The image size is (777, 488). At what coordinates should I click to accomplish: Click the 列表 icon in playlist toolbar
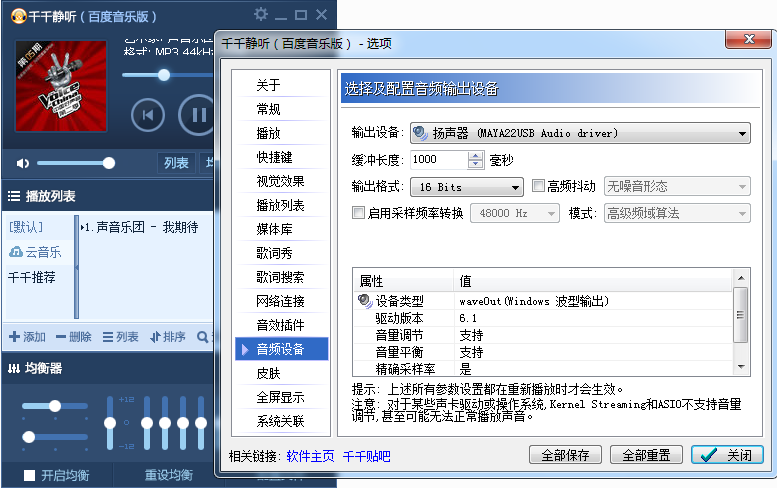(108, 337)
